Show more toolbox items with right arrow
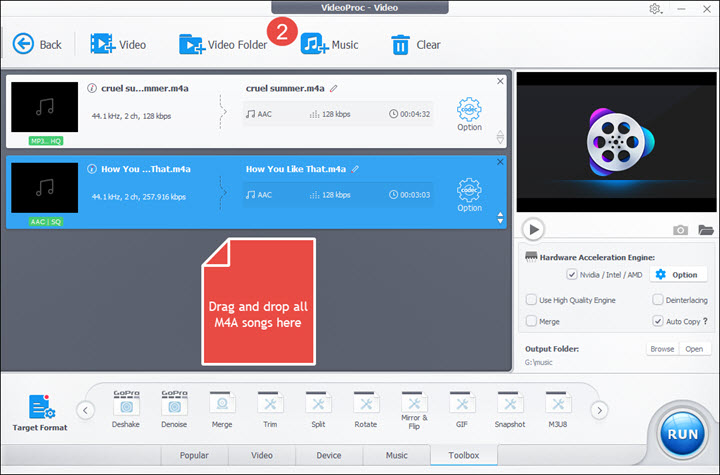The image size is (720, 475). click(599, 410)
